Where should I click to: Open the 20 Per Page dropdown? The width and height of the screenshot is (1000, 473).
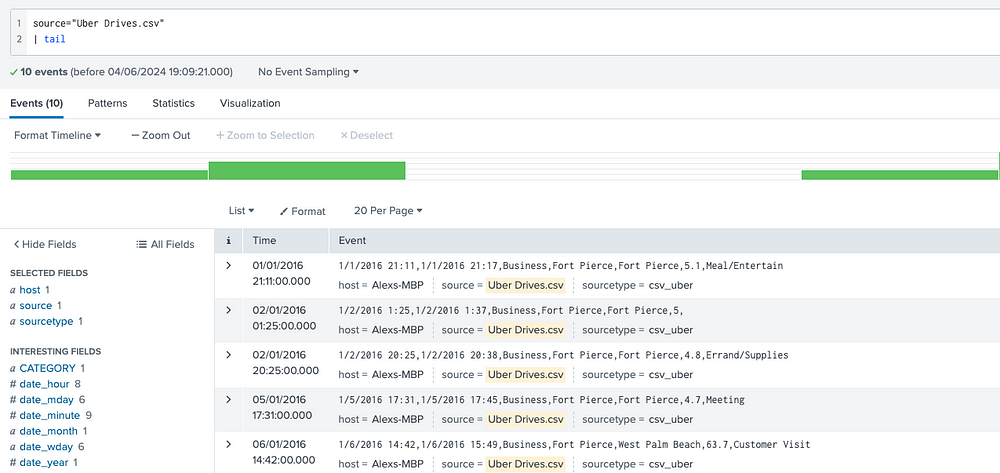388,210
